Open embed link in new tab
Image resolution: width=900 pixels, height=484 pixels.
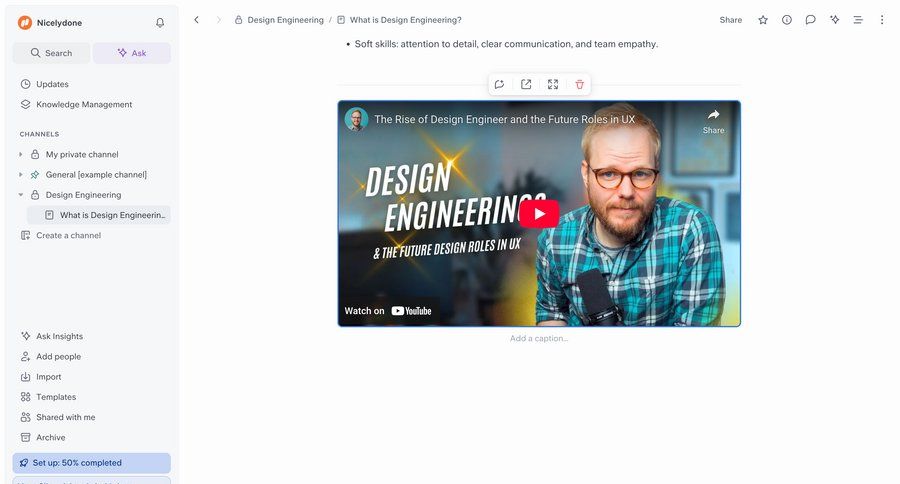[x=526, y=85]
